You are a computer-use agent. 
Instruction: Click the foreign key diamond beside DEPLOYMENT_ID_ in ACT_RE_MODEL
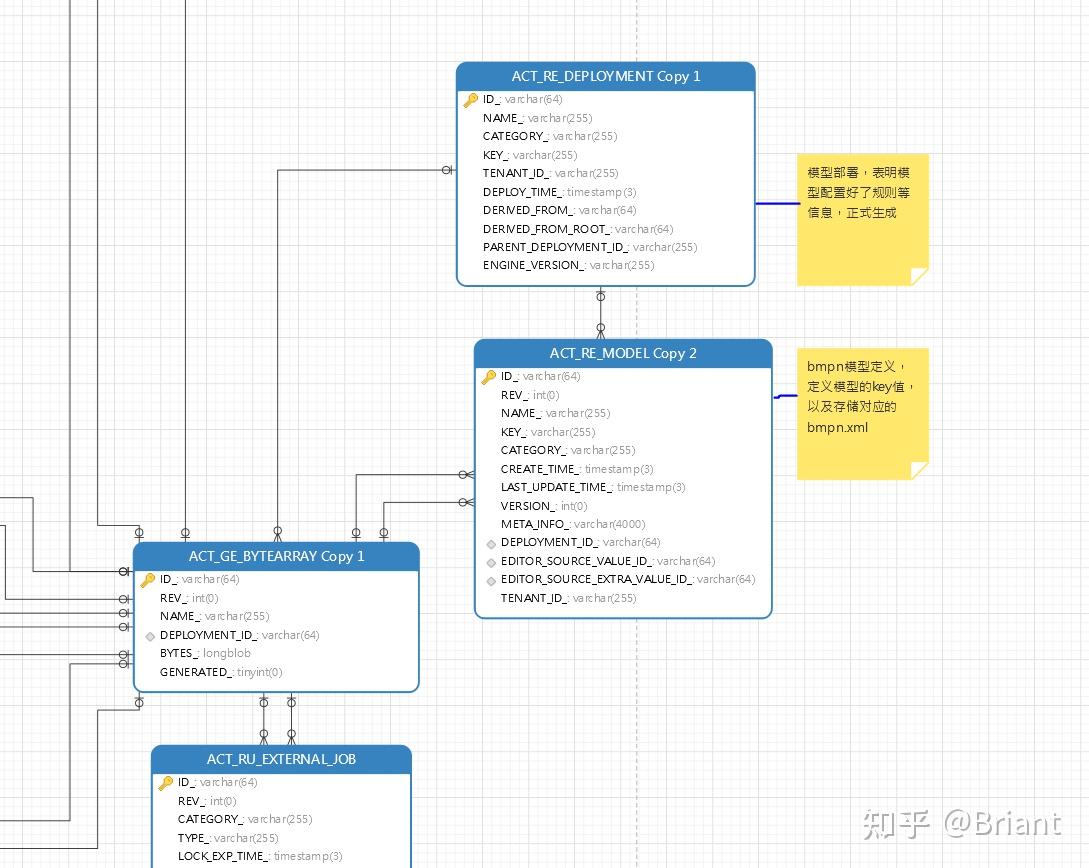[x=490, y=543]
